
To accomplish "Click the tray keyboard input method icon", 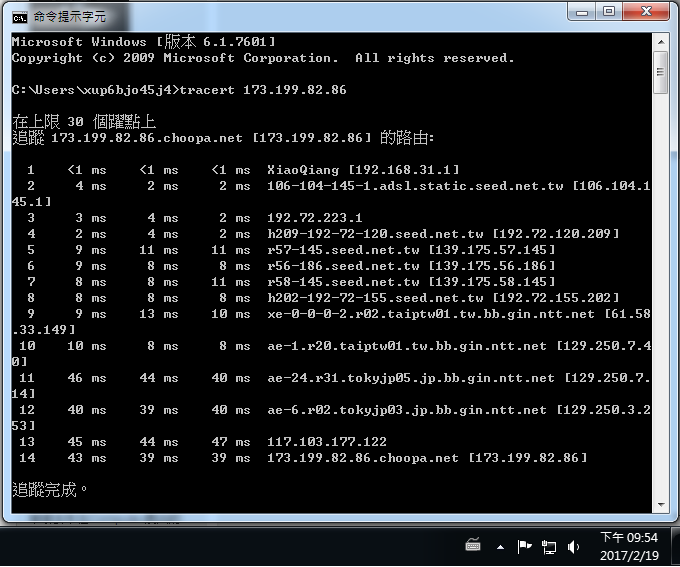I will tap(473, 544).
